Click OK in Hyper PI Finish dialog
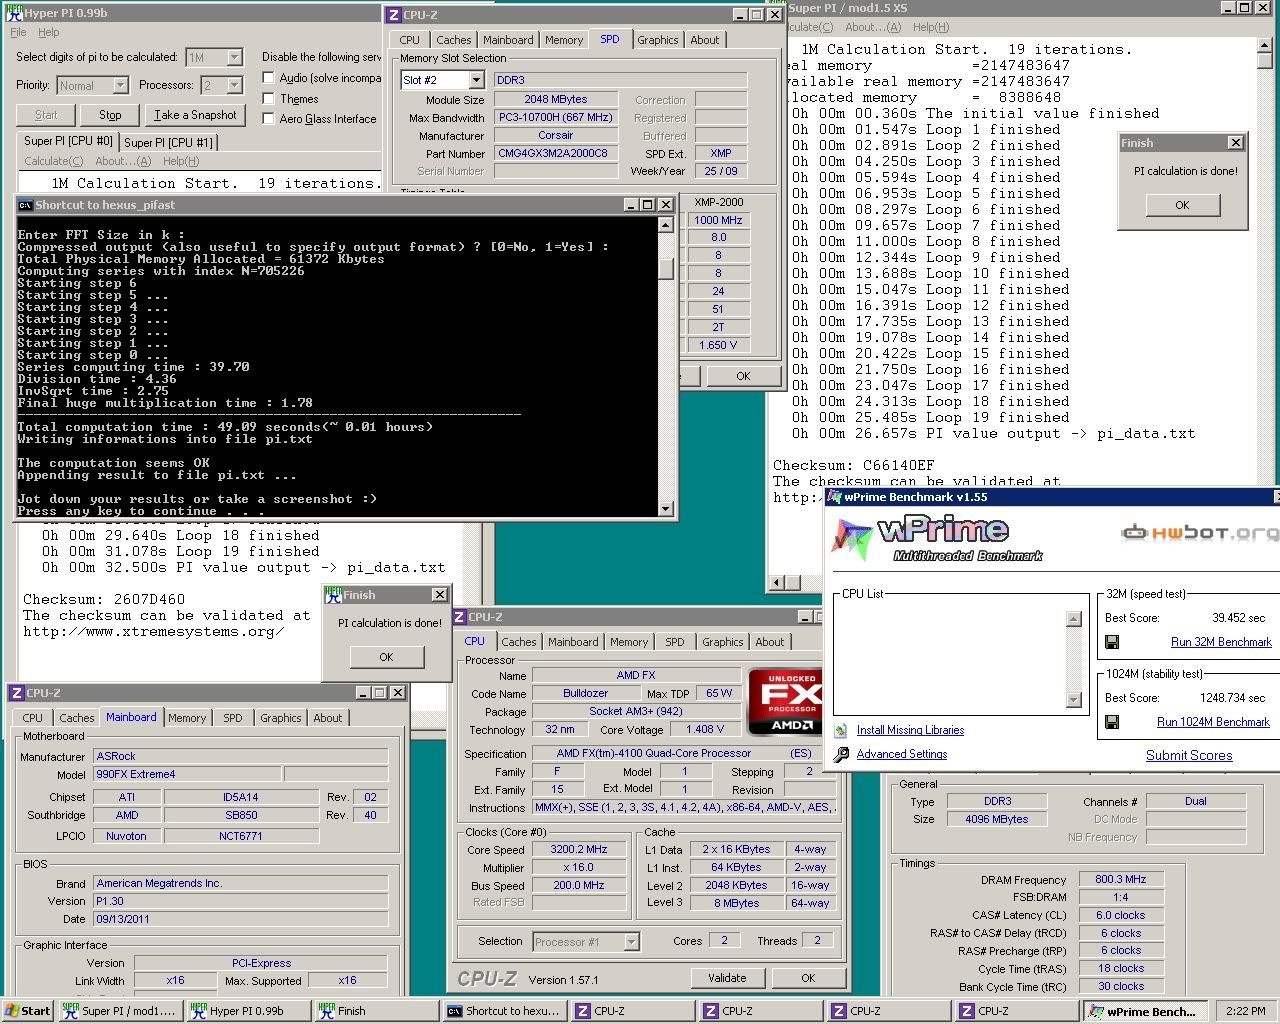This screenshot has height=1024, width=1280. click(386, 657)
